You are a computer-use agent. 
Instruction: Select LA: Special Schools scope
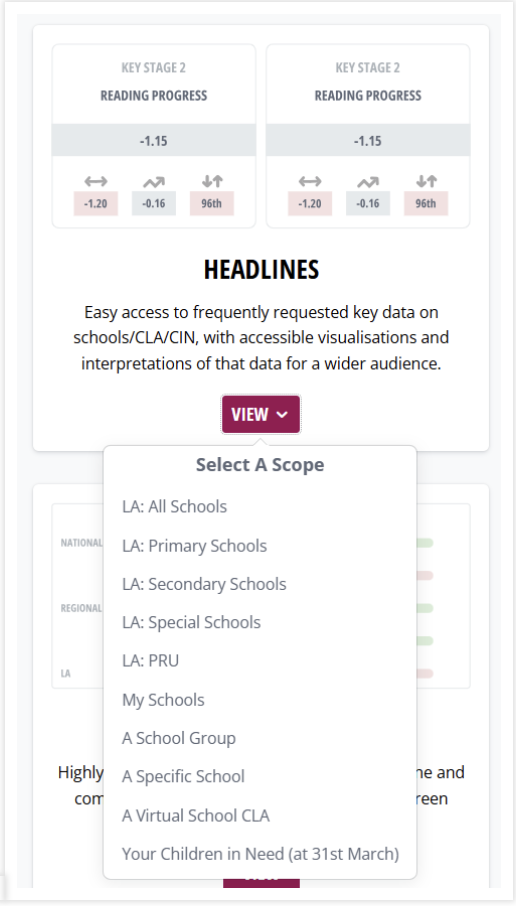coord(191,622)
